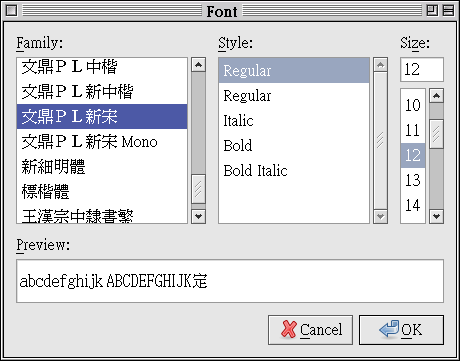This screenshot has width=460, height=361.
Task: Select size 14 in the list
Action: (413, 205)
